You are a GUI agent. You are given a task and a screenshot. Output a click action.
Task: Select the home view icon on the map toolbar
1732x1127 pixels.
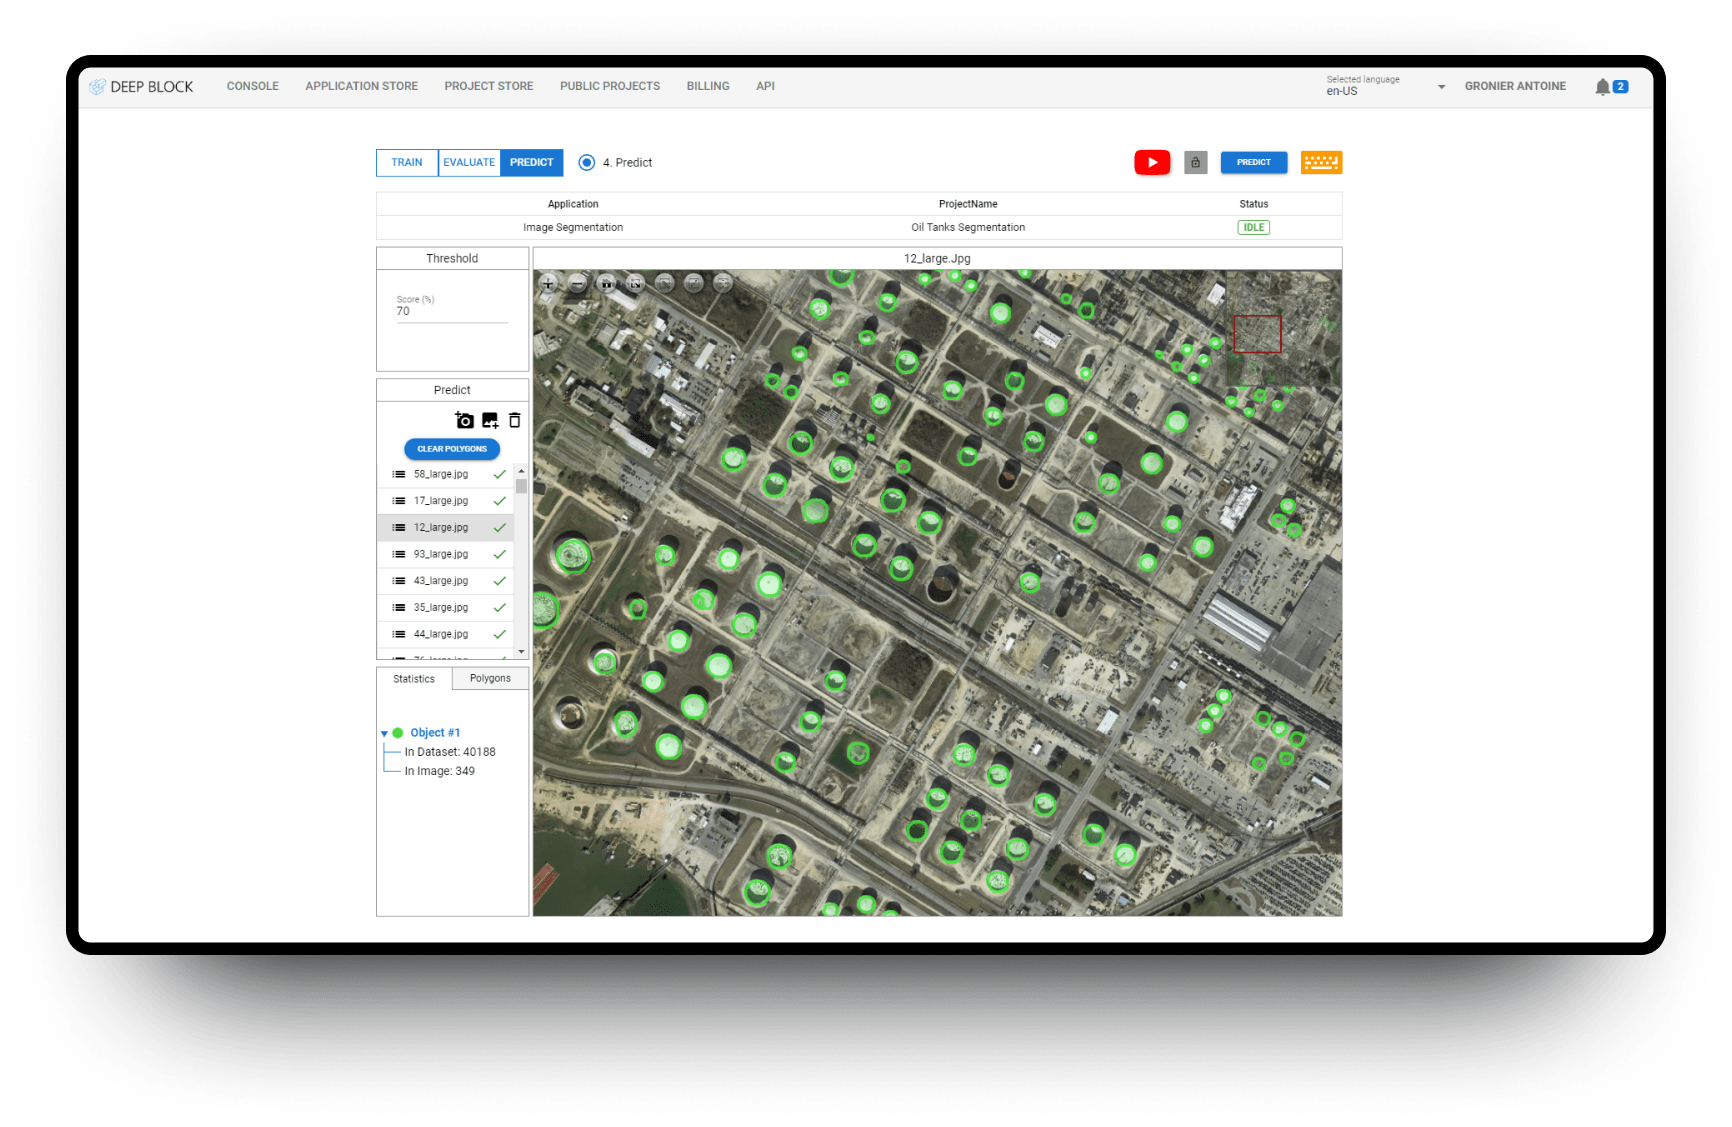click(606, 284)
